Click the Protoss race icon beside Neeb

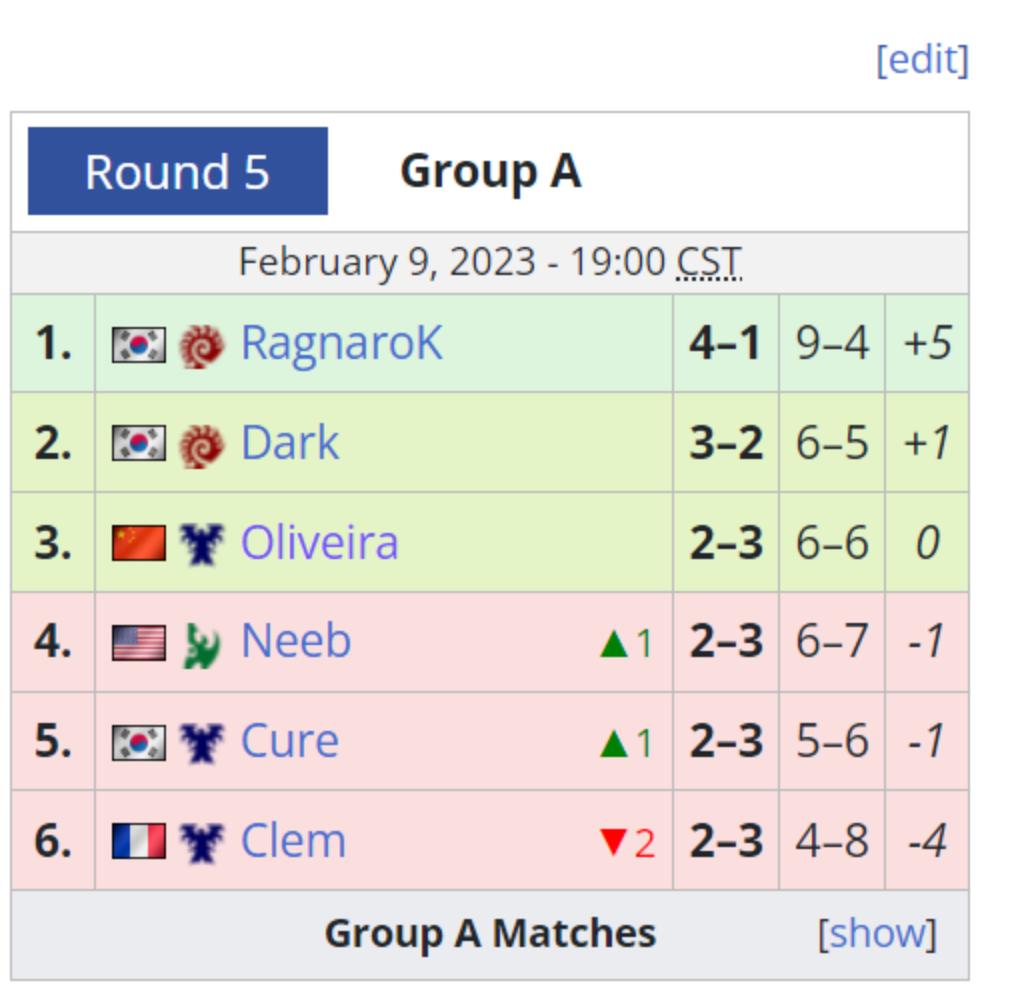coord(201,644)
